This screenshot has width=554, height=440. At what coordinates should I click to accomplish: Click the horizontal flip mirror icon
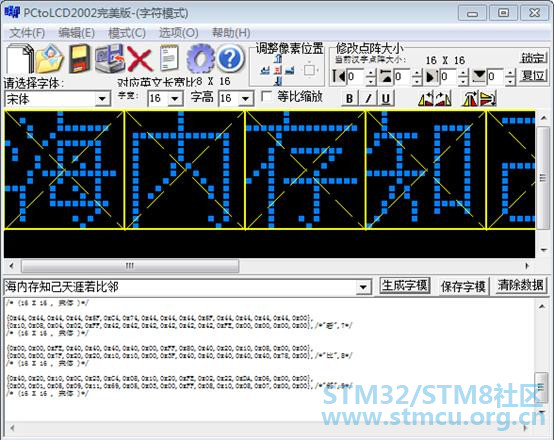[x=470, y=99]
